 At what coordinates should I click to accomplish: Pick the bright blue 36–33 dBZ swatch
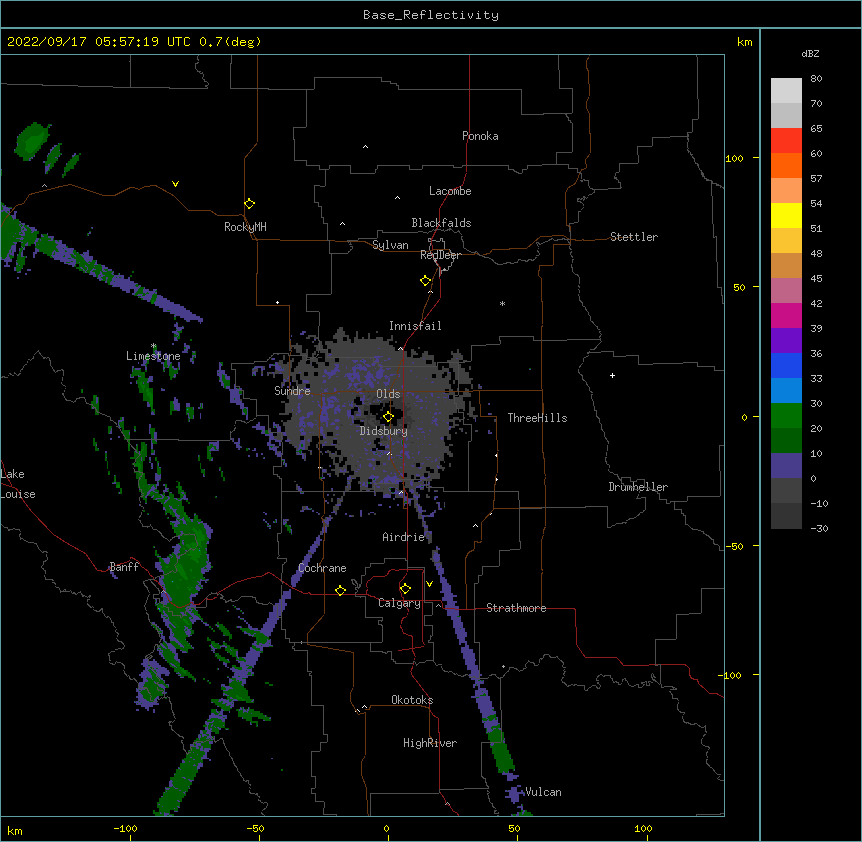pyautogui.click(x=786, y=365)
